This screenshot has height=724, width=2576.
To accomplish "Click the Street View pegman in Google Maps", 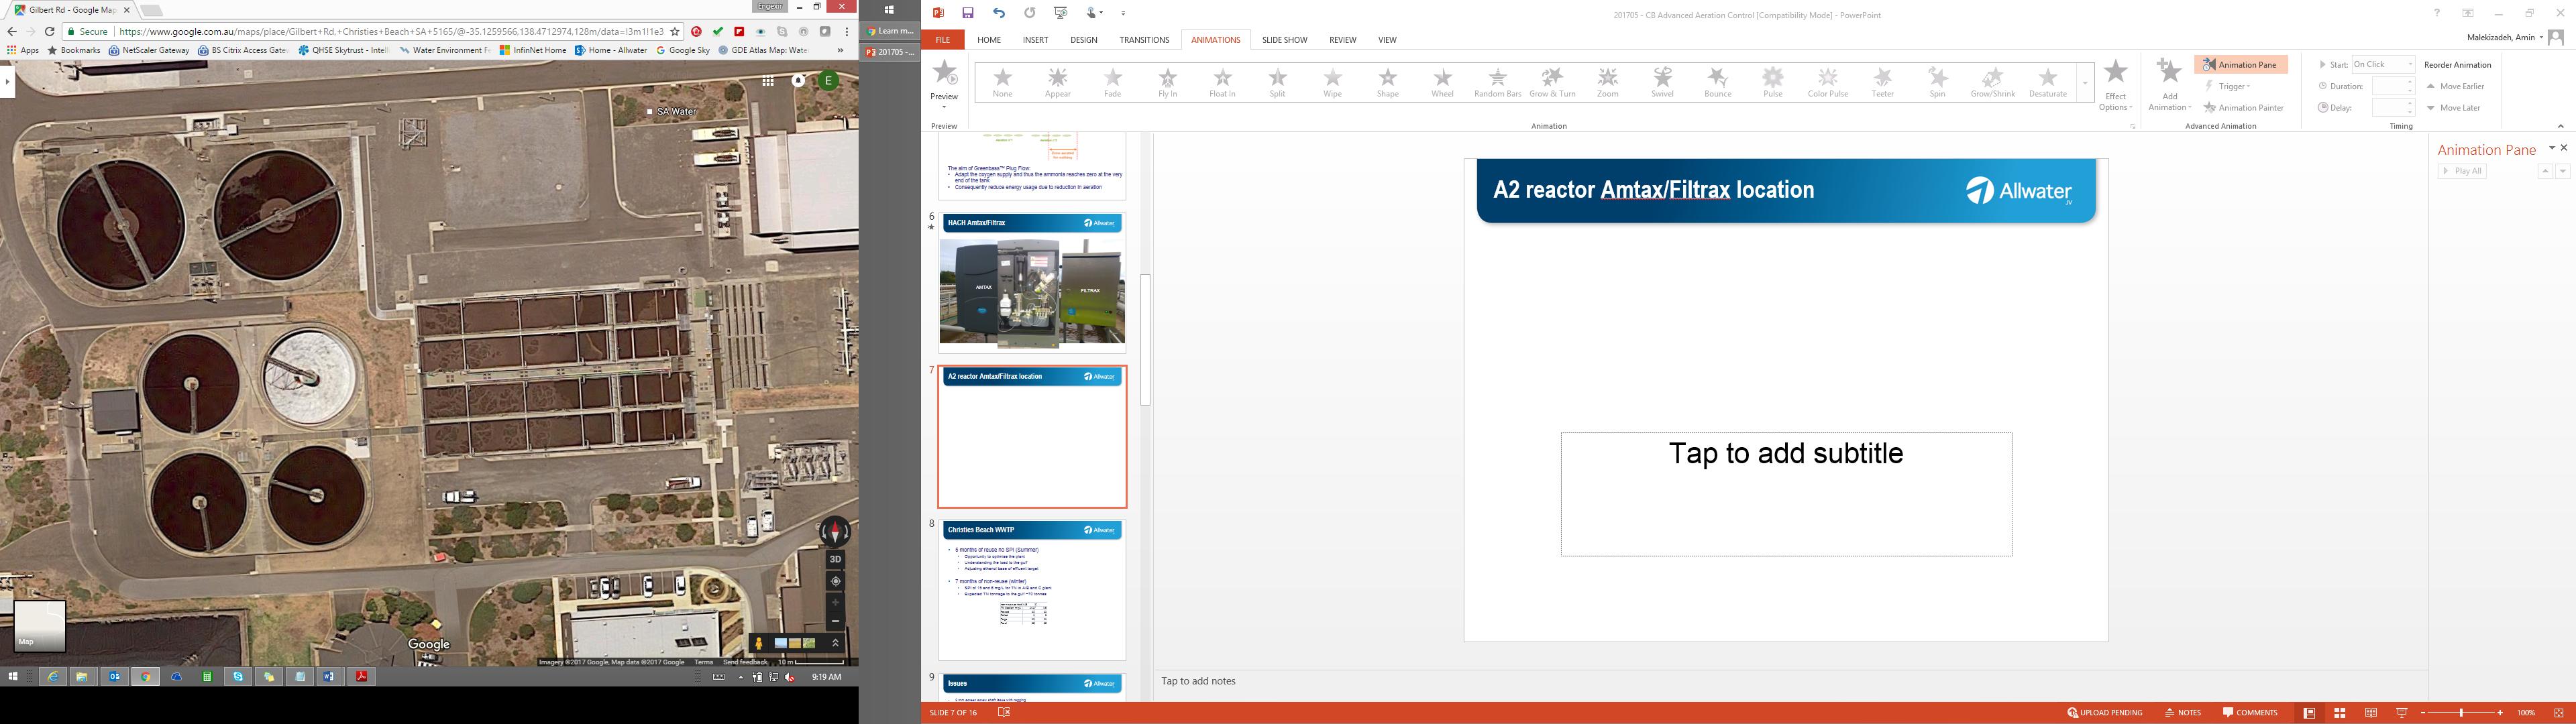I will pyautogui.click(x=759, y=643).
